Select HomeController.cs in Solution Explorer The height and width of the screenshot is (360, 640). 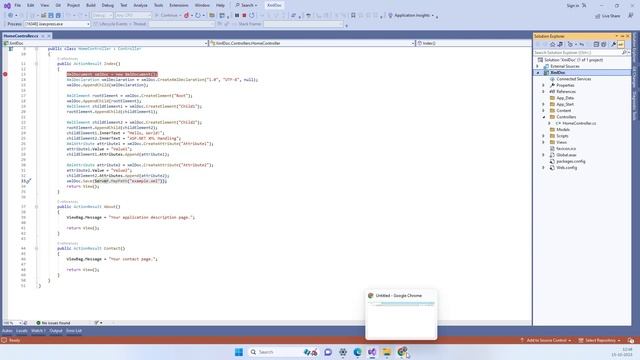pyautogui.click(x=578, y=123)
